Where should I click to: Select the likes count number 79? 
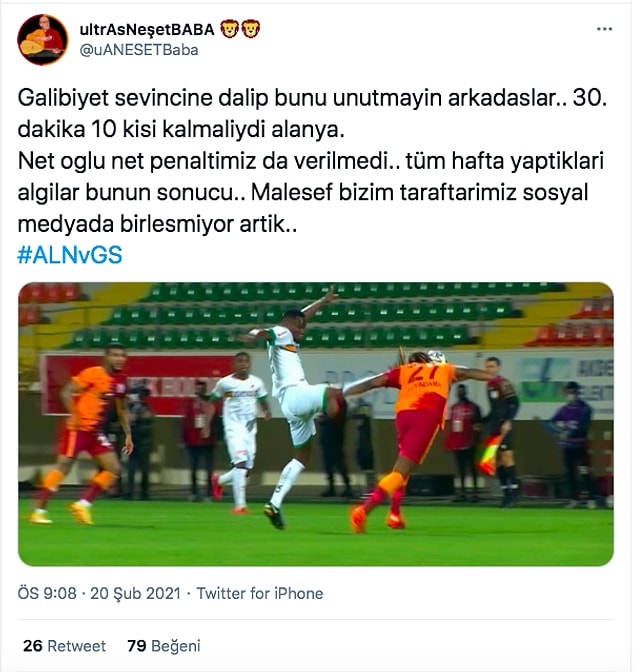pos(137,646)
